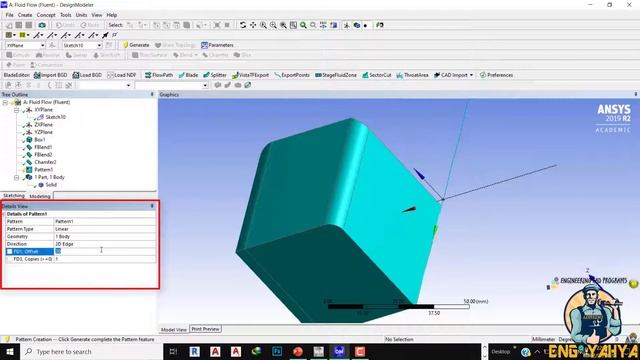This screenshot has height=360, width=640.
Task: Collapse the XYPlane tree node
Action: click(16, 110)
